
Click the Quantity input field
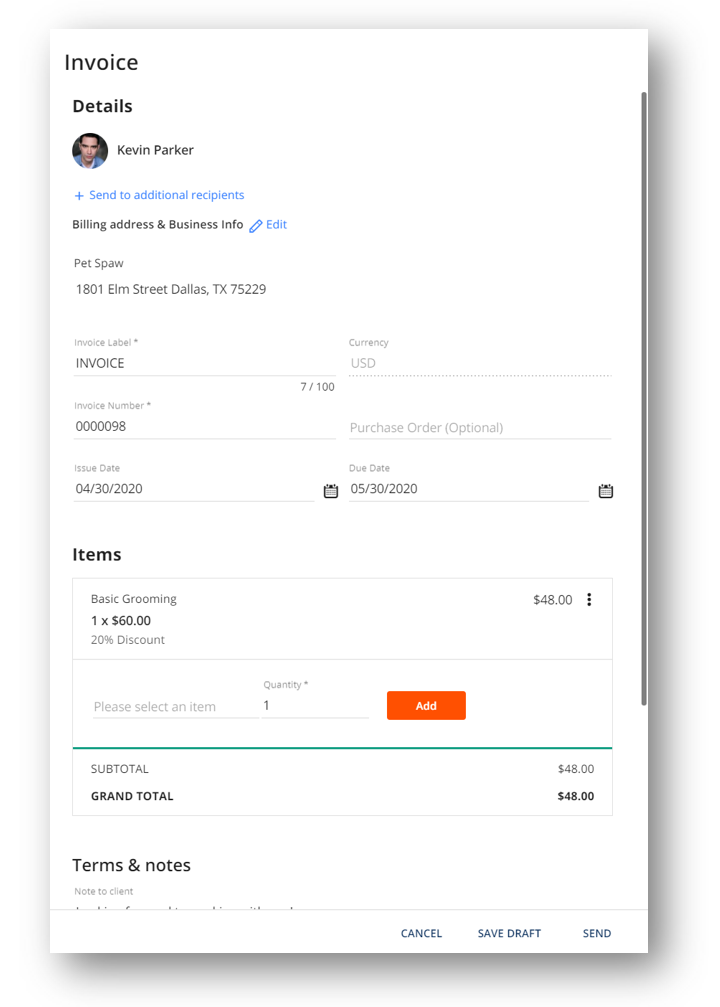coord(315,706)
